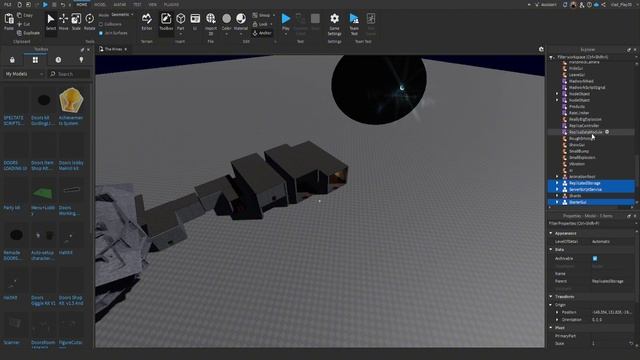
Task: Open Import 3D file tool
Action: (211, 23)
